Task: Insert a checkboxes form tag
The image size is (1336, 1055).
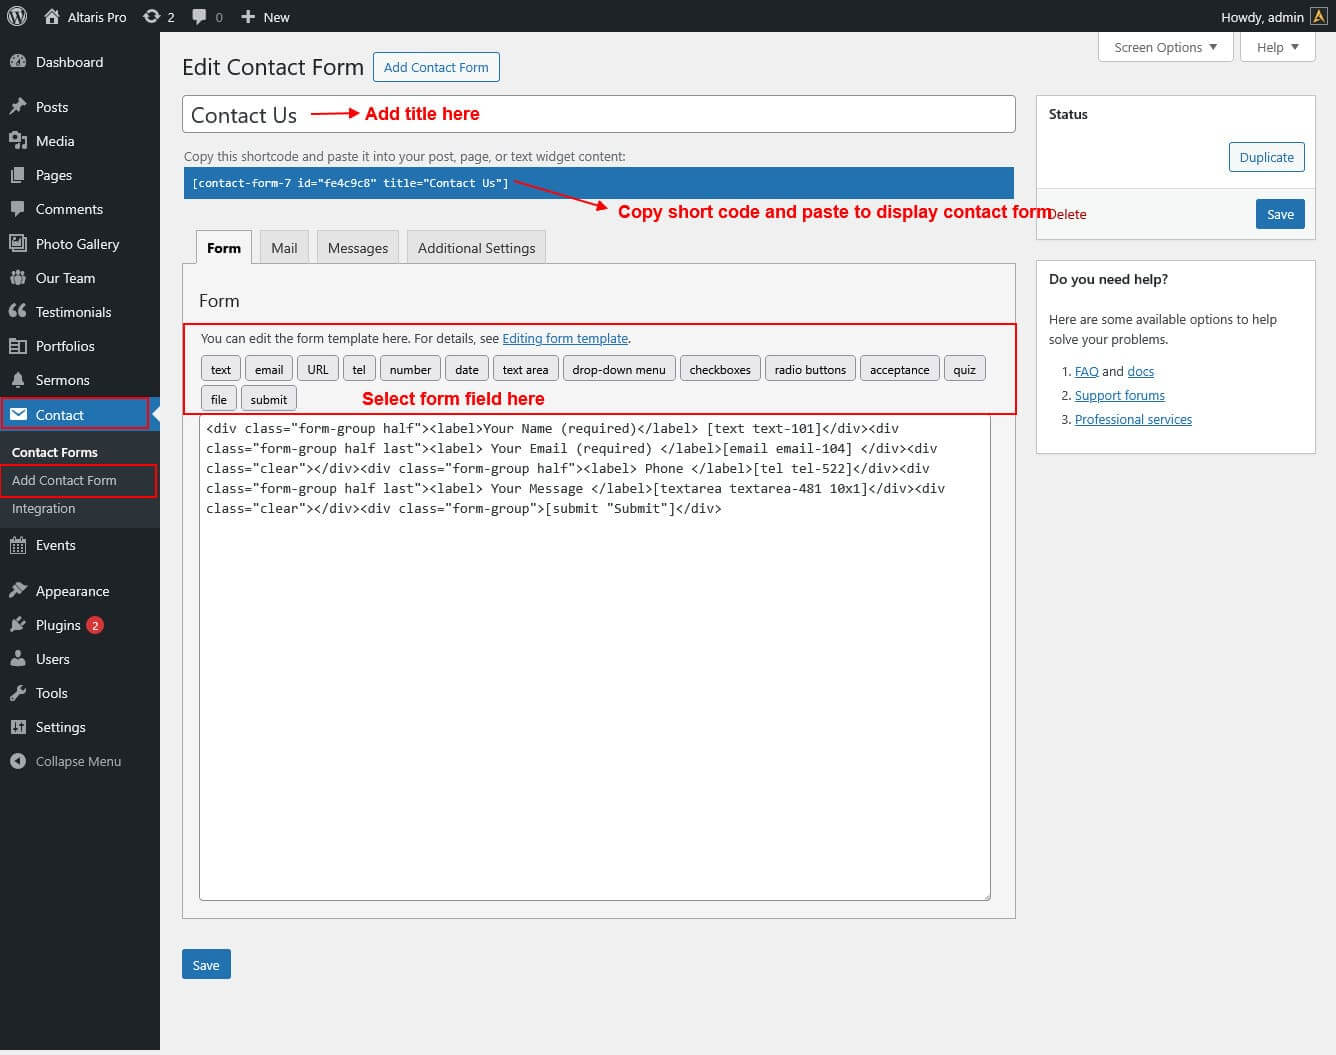Action: click(720, 369)
